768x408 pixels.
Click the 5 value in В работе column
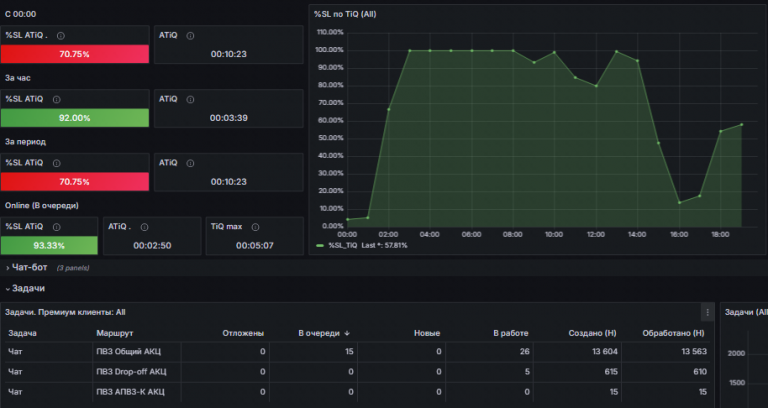coord(527,372)
